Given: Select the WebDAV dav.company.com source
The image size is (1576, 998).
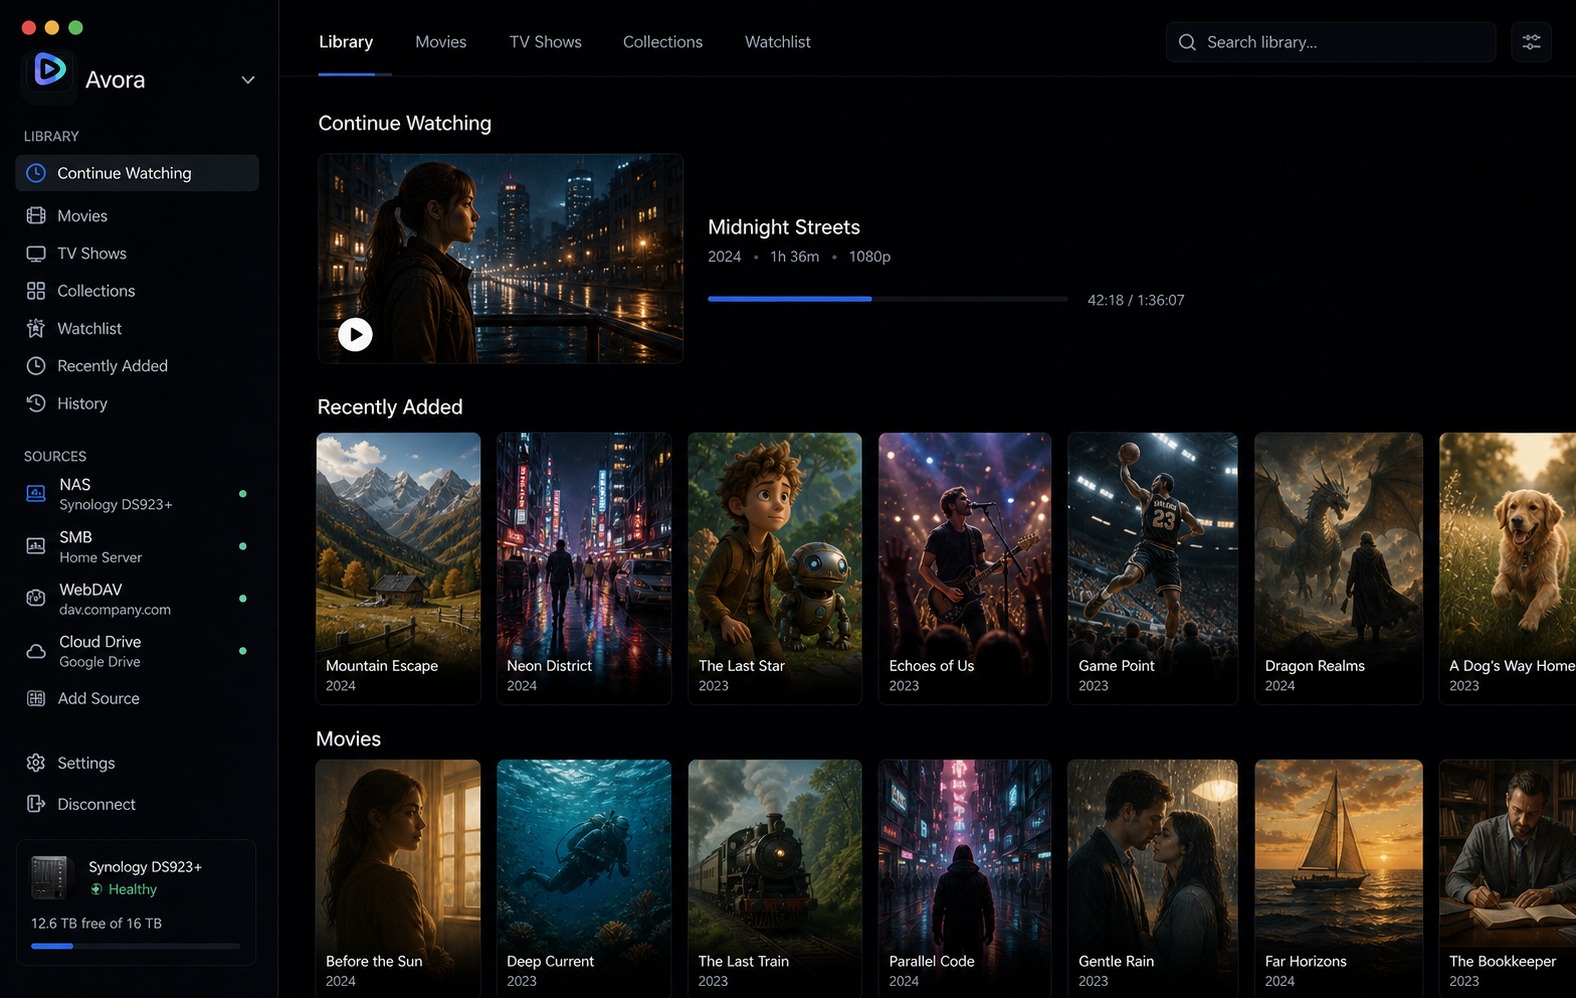Looking at the screenshot, I should [x=137, y=599].
